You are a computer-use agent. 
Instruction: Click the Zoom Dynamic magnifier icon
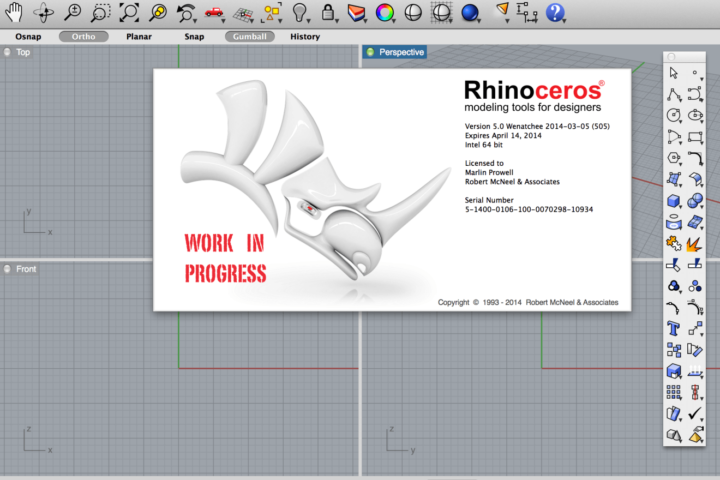72,12
